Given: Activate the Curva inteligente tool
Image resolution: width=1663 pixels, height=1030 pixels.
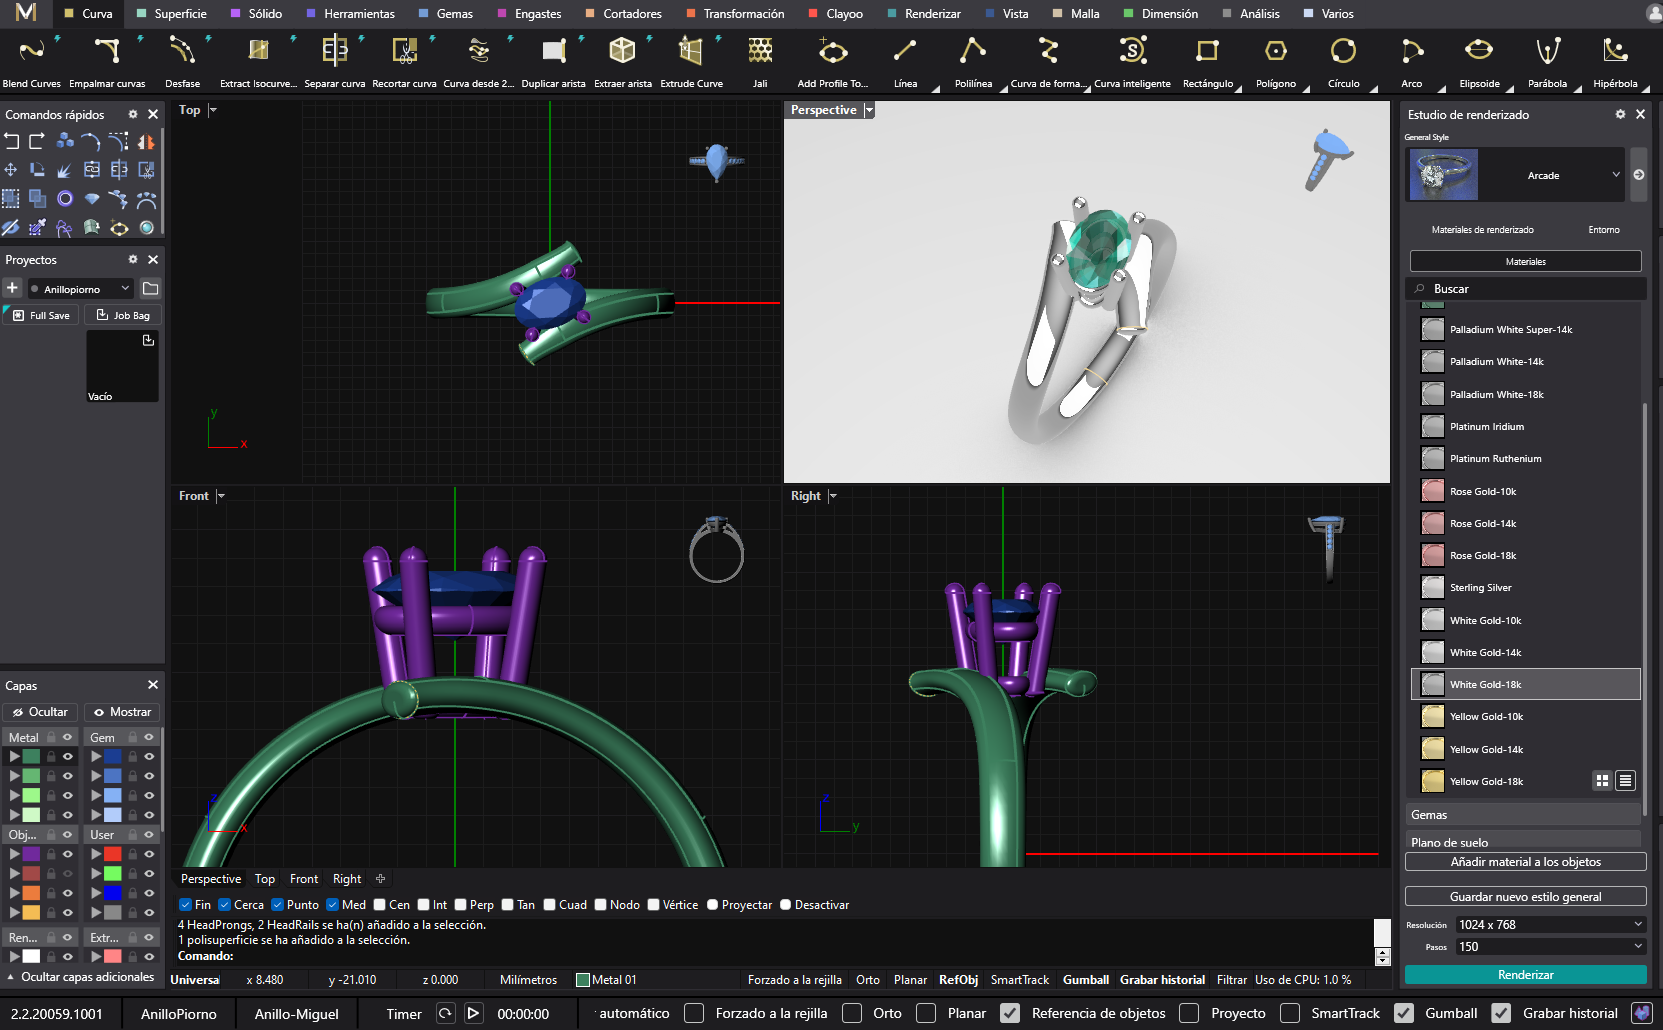Looking at the screenshot, I should (1132, 51).
